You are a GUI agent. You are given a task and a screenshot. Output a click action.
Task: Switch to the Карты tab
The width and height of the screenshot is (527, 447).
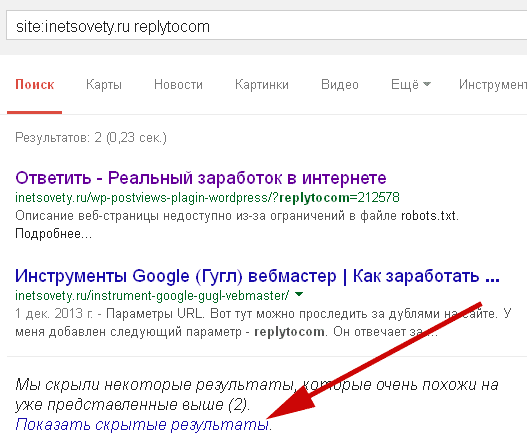click(x=104, y=84)
